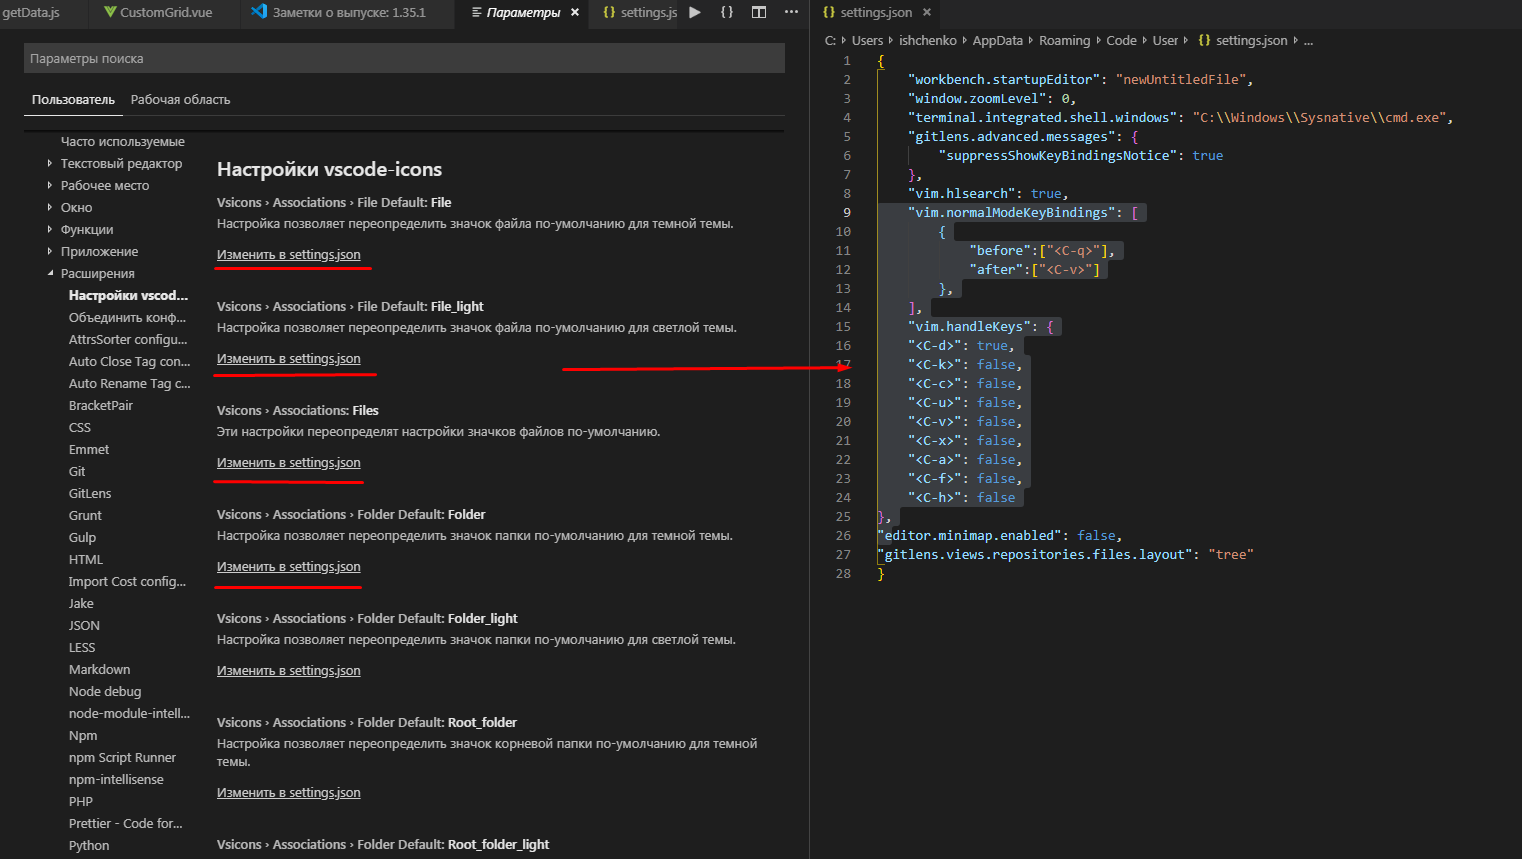Open AttrsSorter configu... settings

click(127, 339)
